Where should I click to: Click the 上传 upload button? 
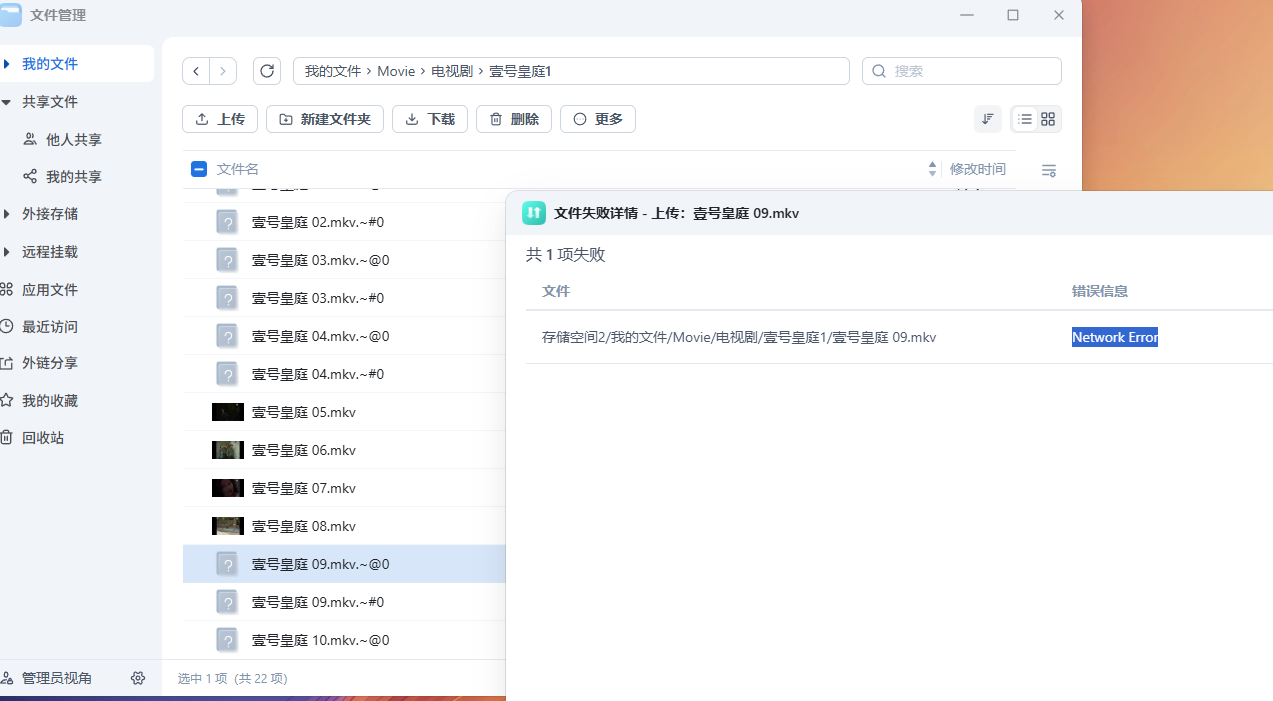220,119
